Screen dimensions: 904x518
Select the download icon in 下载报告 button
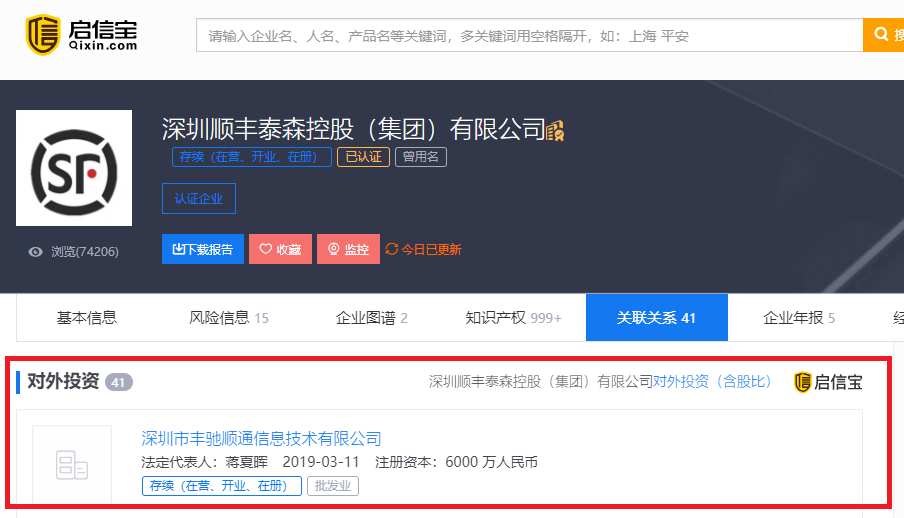pos(178,249)
